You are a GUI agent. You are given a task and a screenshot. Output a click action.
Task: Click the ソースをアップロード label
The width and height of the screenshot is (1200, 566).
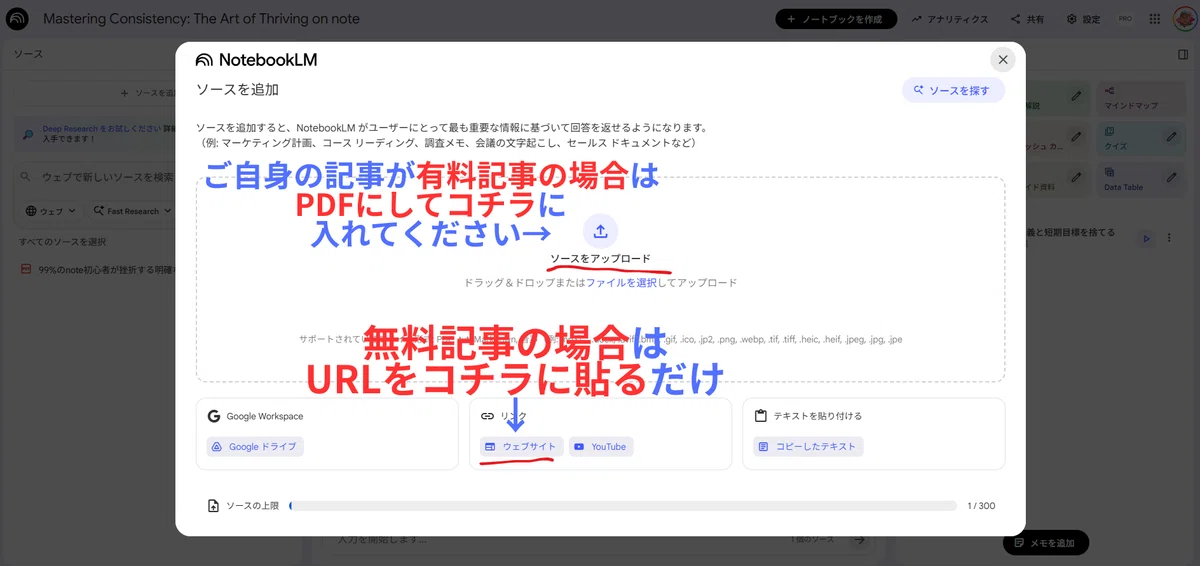tap(600, 259)
